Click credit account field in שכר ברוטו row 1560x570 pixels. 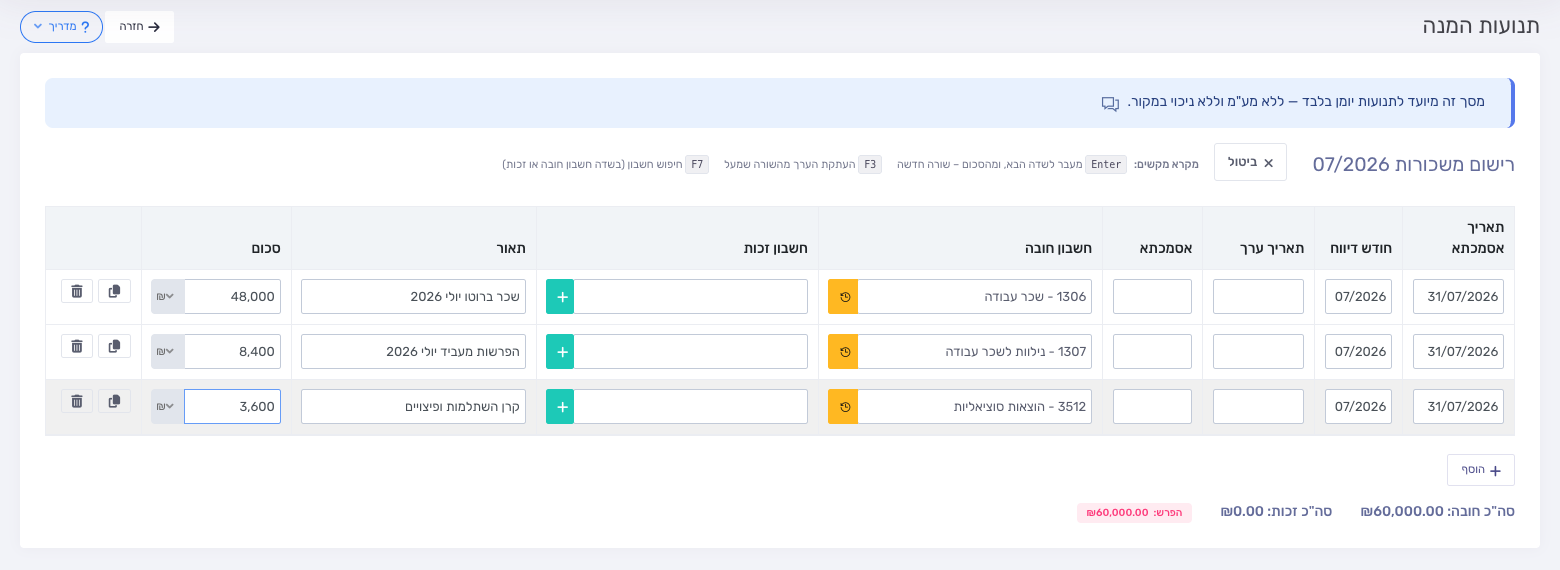click(x=691, y=297)
